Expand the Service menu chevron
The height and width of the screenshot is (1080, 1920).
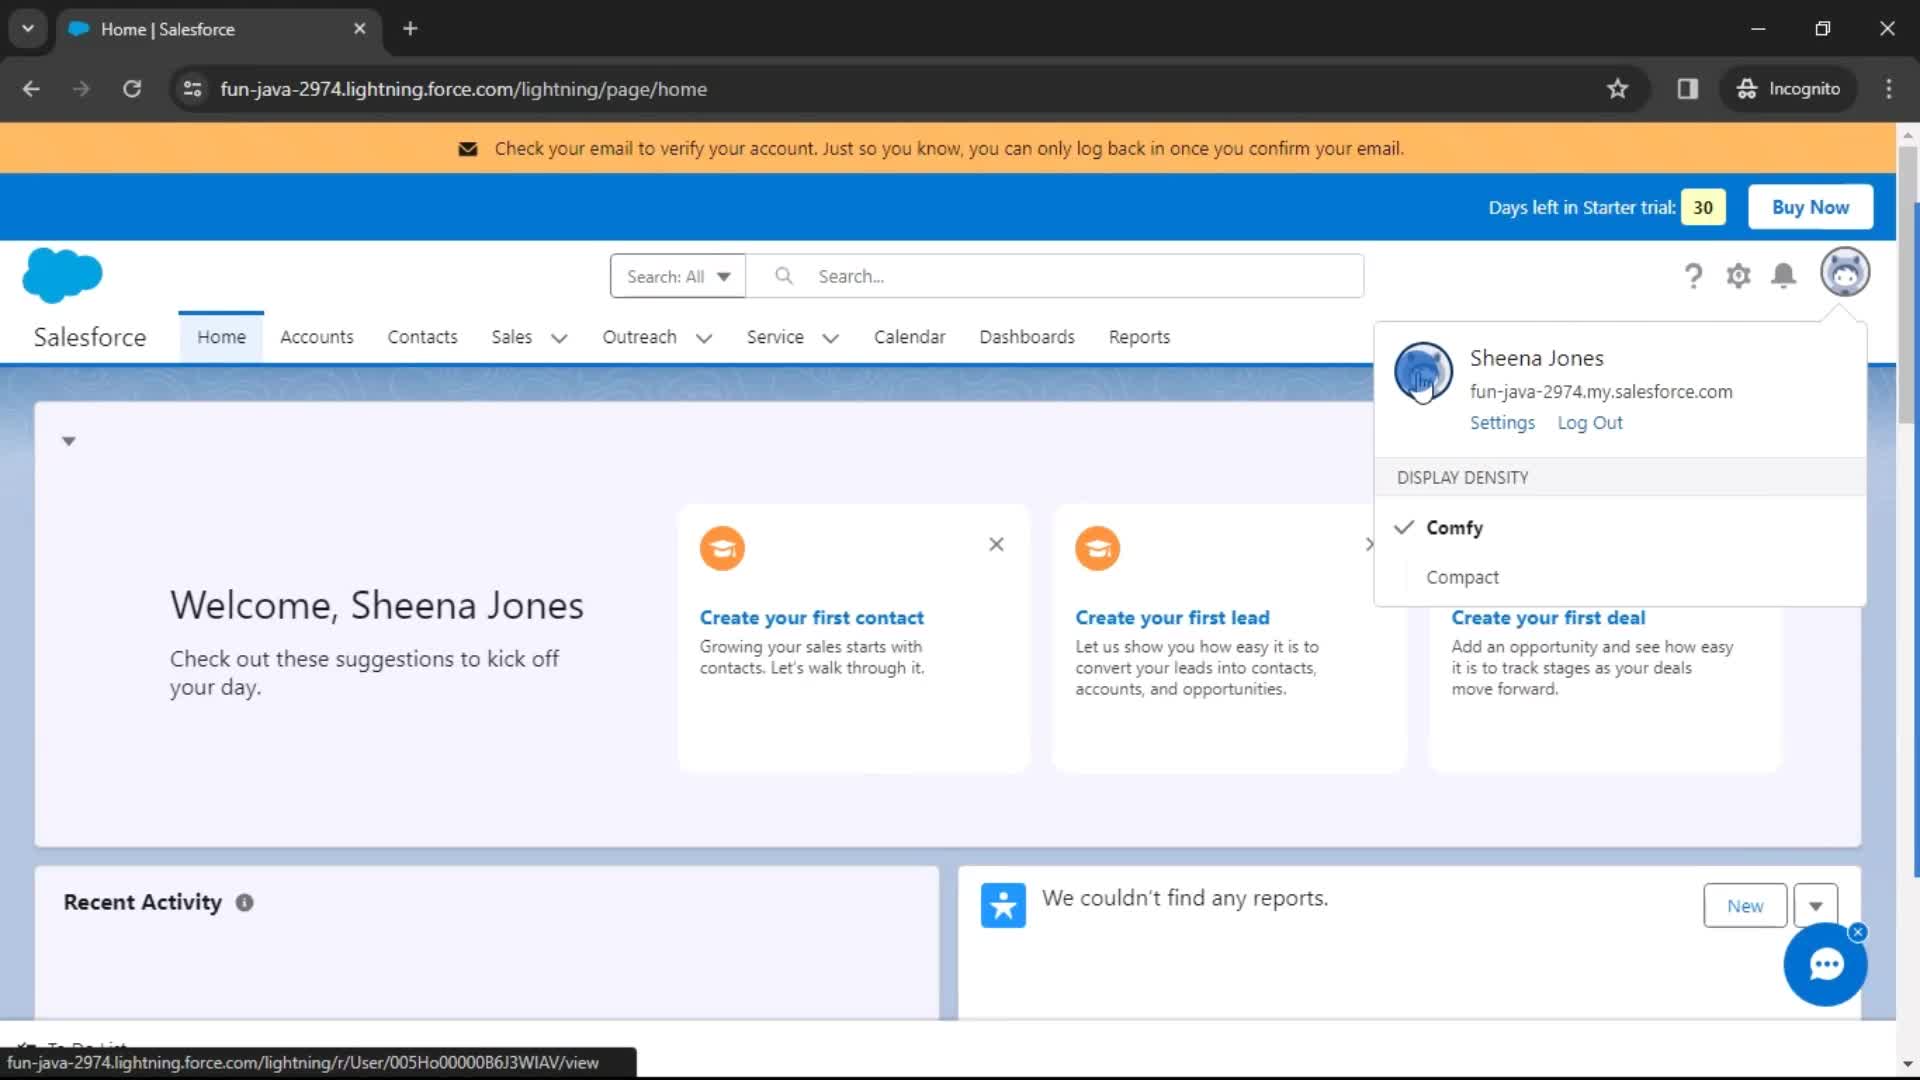pyautogui.click(x=830, y=338)
